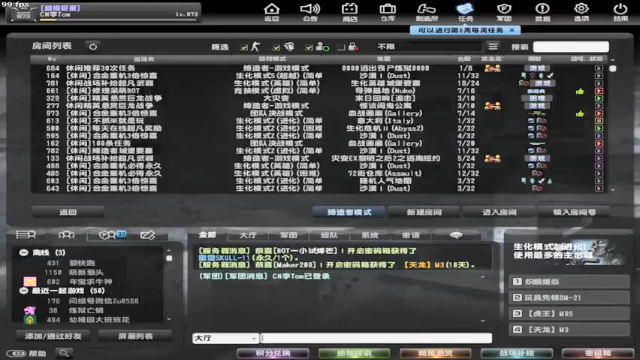The image size is (640, 360).
Task: Open the 制造所 crafting icon
Action: [x=427, y=11]
